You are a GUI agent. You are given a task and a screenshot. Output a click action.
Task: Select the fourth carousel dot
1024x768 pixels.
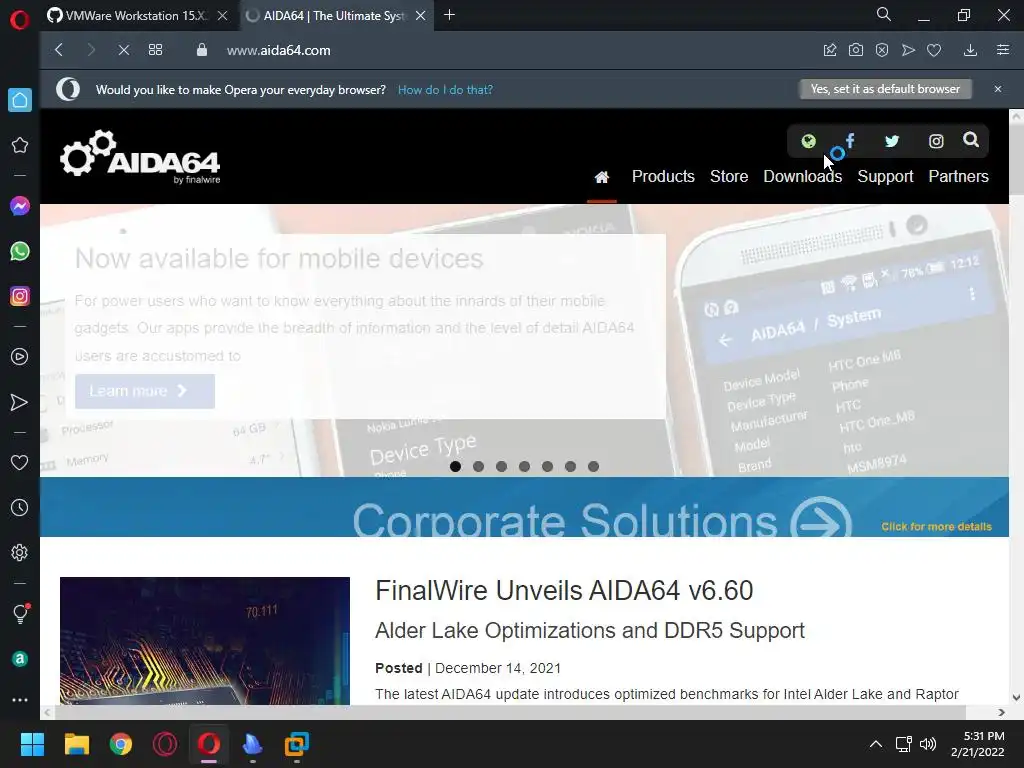click(x=524, y=466)
